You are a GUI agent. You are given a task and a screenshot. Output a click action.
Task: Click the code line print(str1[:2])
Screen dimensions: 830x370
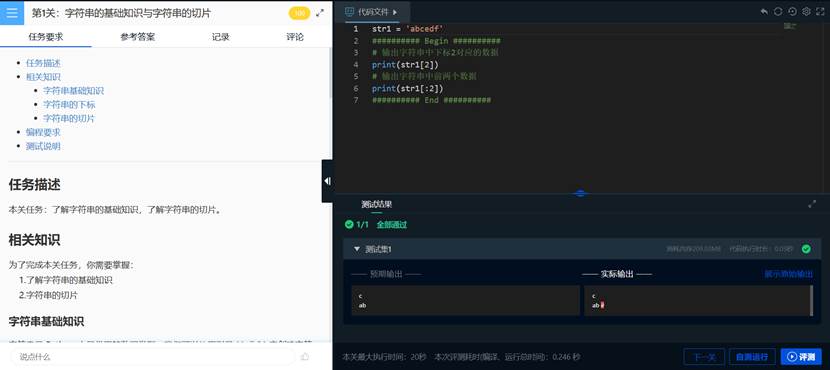(x=408, y=88)
